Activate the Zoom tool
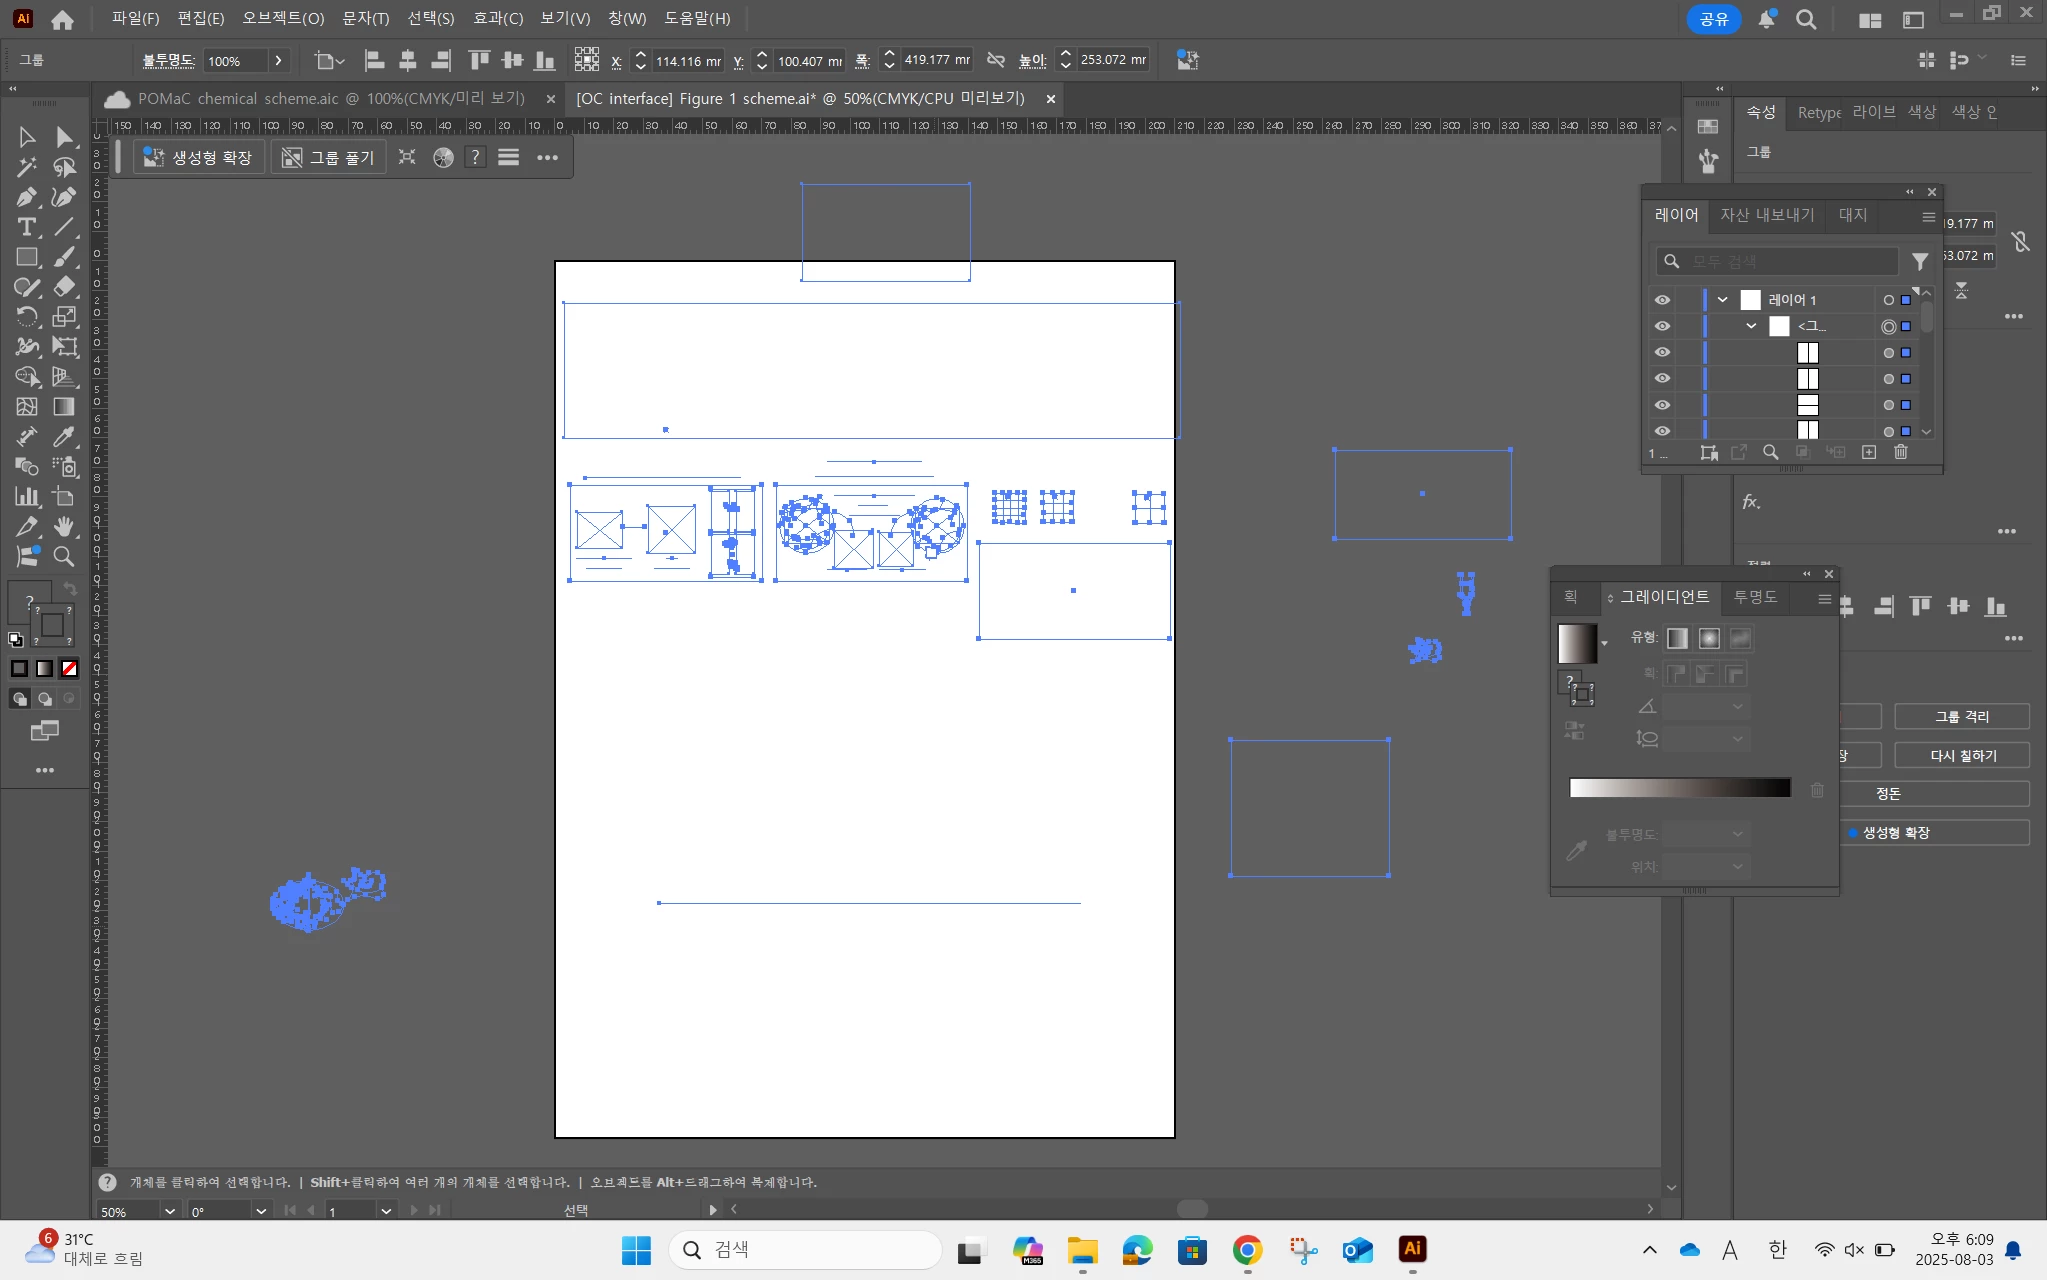The image size is (2047, 1280). (x=64, y=557)
